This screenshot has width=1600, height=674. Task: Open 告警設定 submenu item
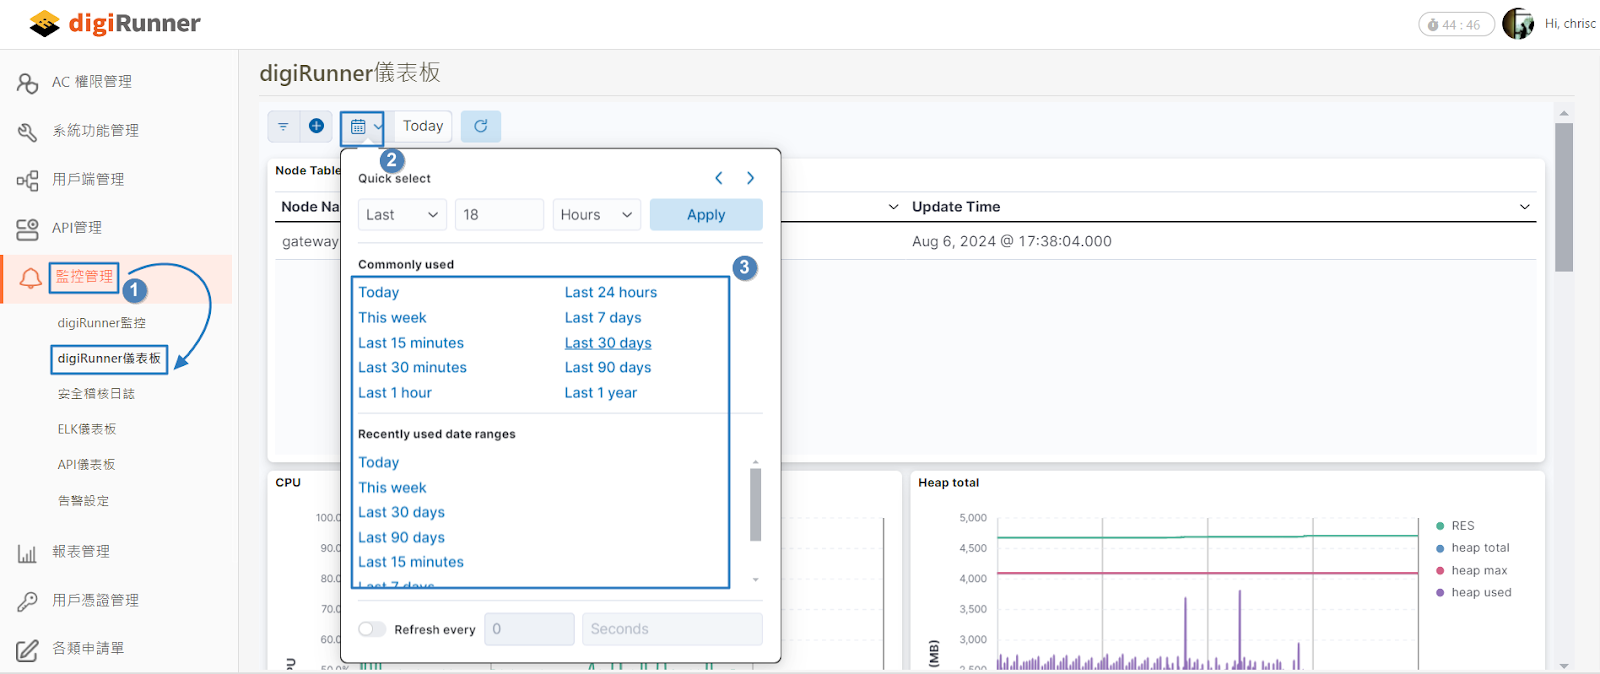click(83, 501)
